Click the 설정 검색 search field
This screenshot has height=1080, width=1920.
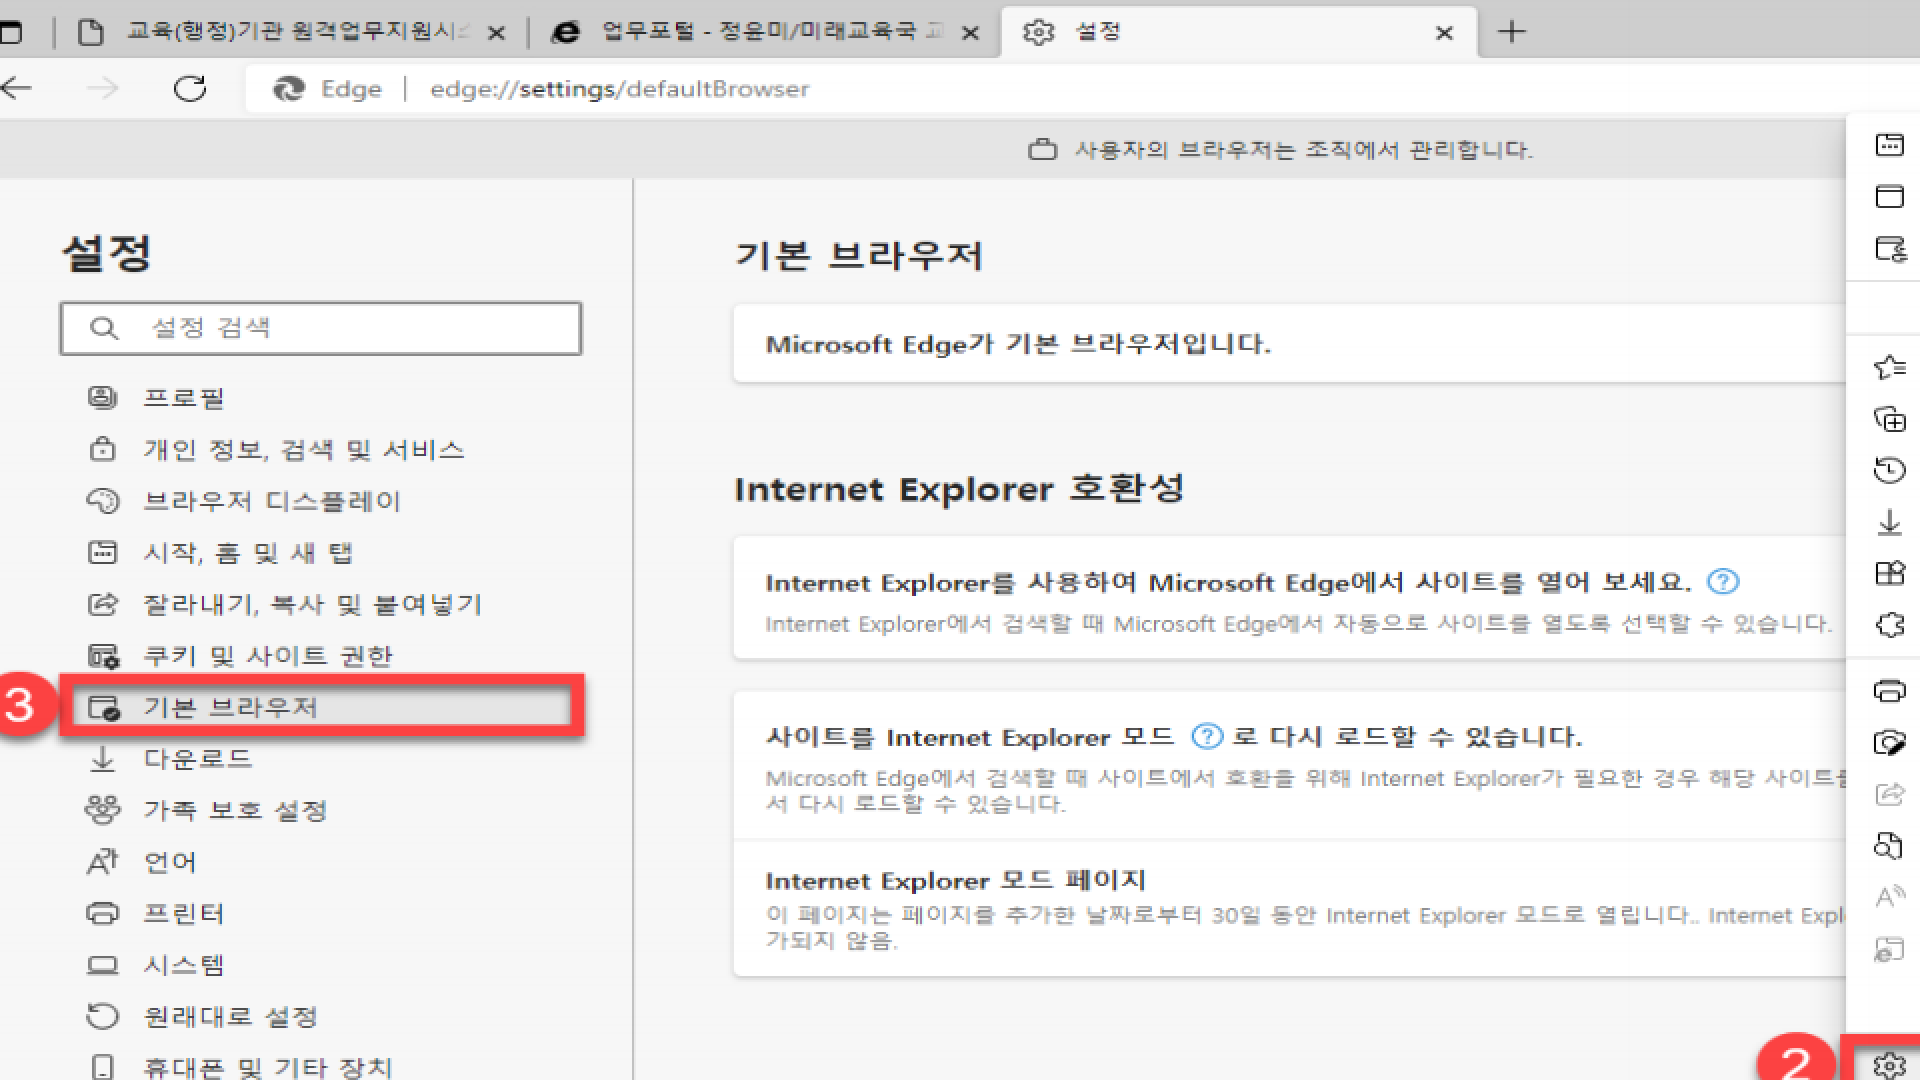(x=321, y=328)
